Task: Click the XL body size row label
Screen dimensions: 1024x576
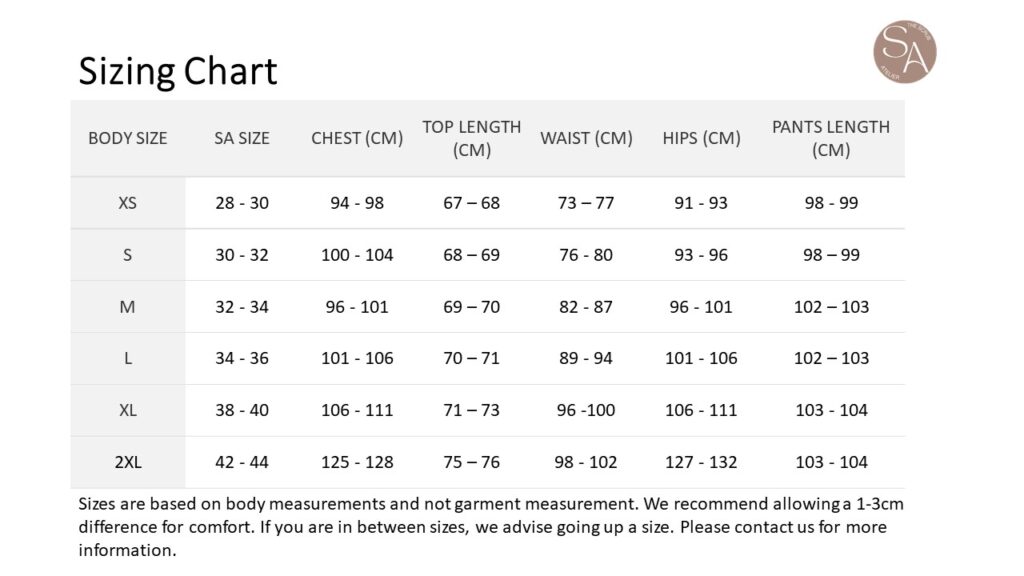Action: pos(128,410)
